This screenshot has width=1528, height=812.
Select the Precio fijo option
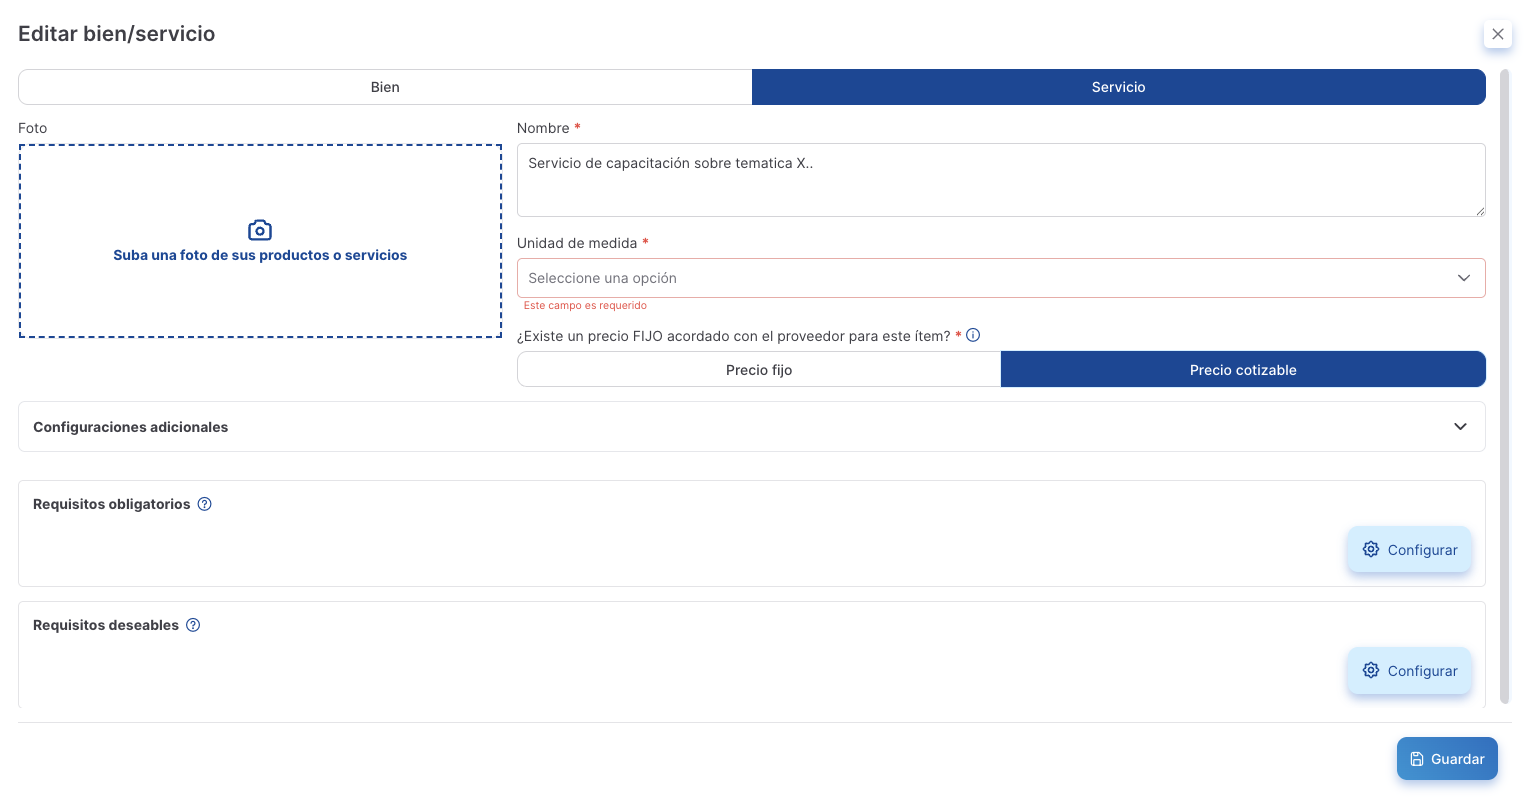pos(759,370)
